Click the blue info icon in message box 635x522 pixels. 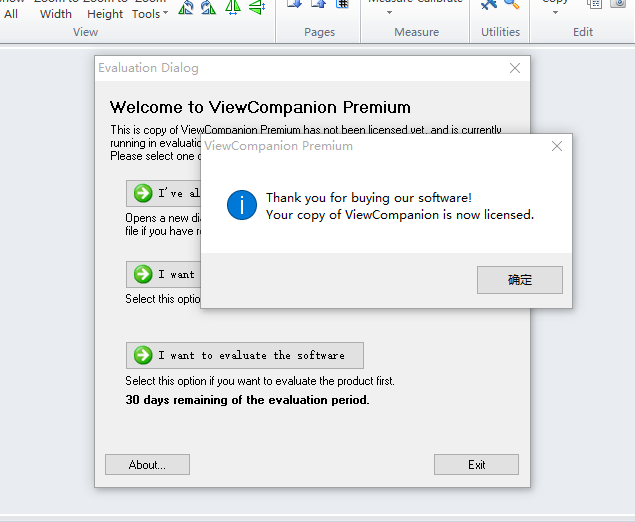pos(242,206)
